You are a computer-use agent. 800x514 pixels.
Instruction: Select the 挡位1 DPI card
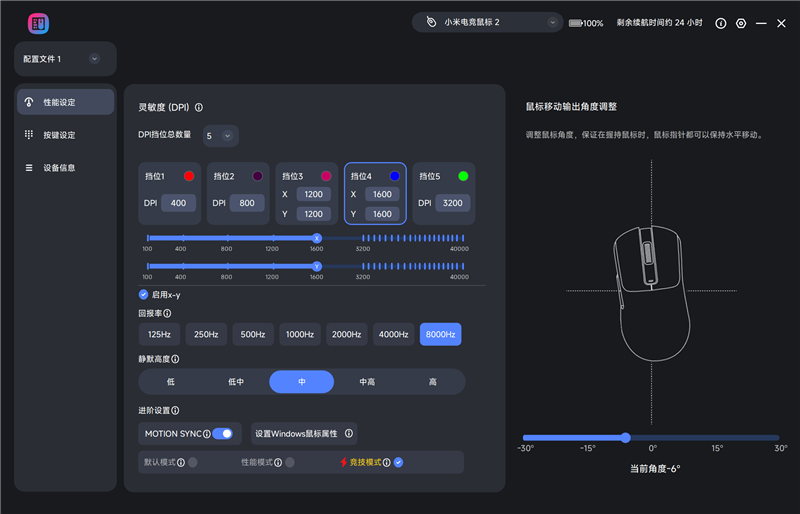pos(169,193)
